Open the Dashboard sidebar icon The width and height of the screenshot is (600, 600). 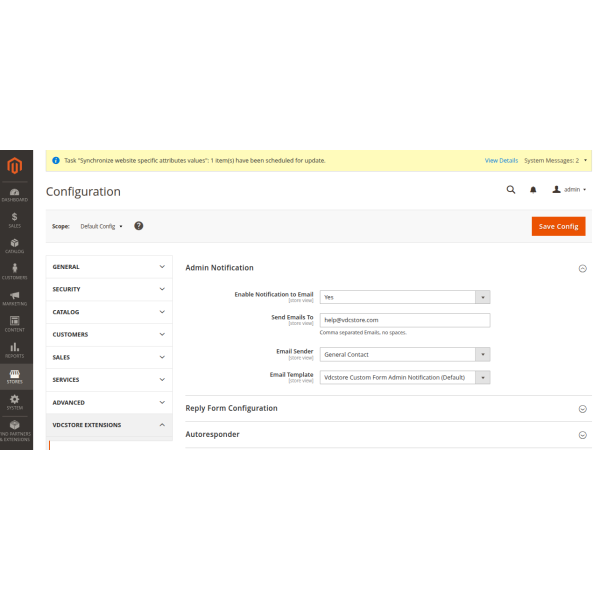coord(15,193)
